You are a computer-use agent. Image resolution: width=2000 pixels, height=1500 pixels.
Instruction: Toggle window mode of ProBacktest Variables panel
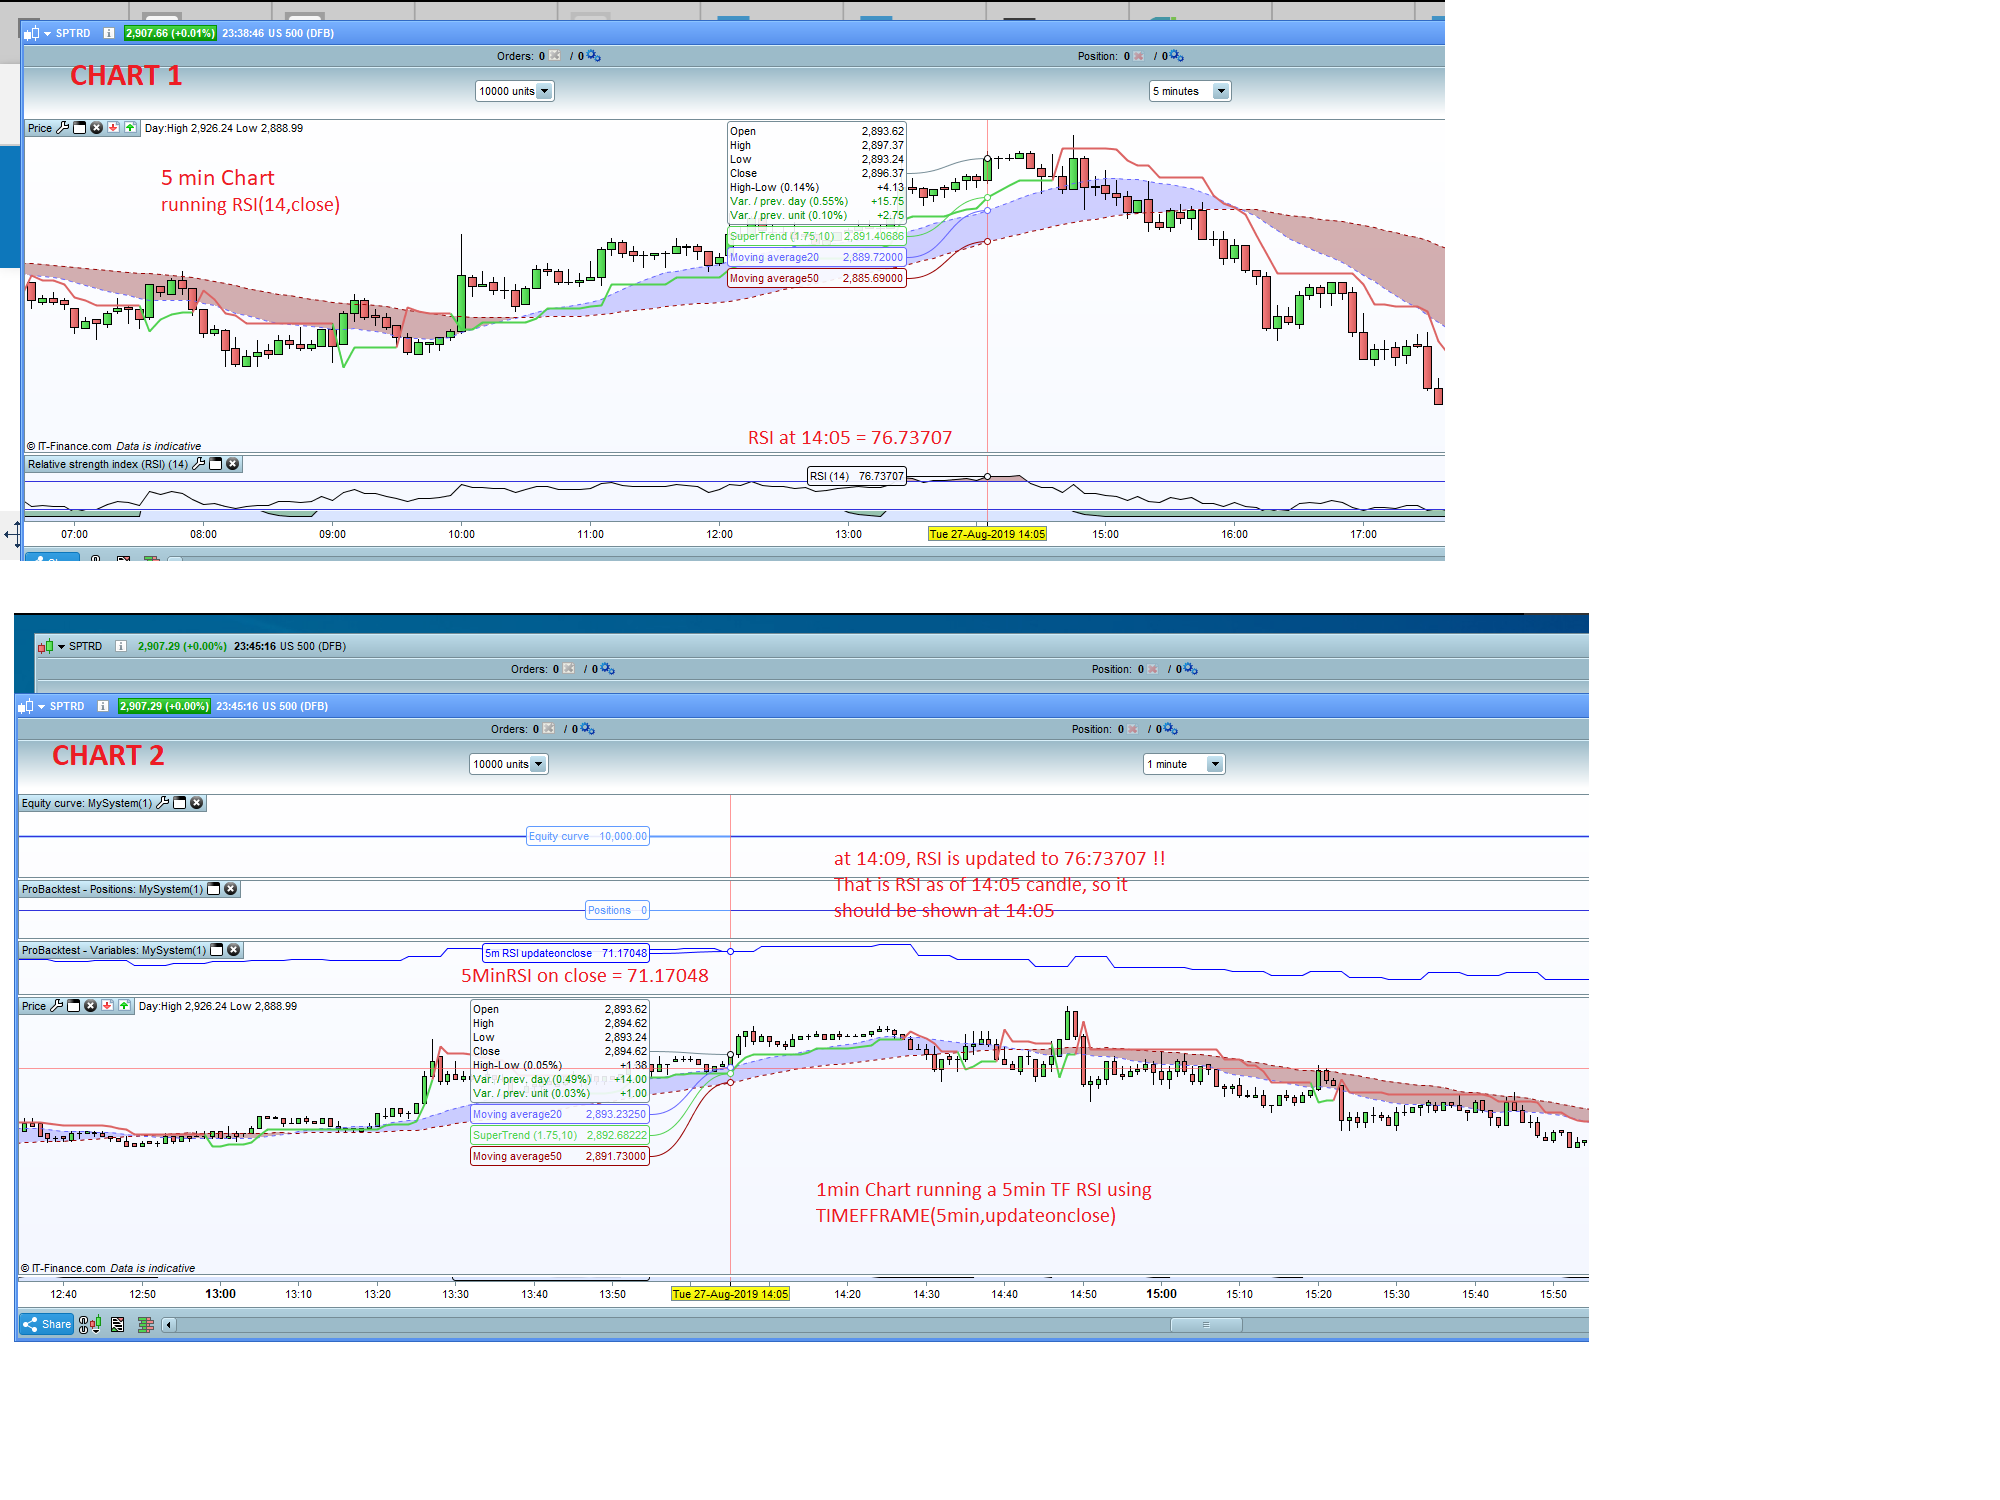pyautogui.click(x=217, y=950)
